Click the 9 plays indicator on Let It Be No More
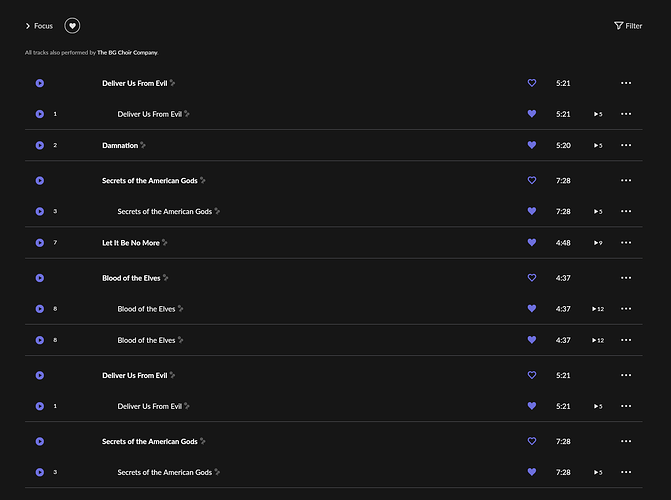 coord(597,243)
